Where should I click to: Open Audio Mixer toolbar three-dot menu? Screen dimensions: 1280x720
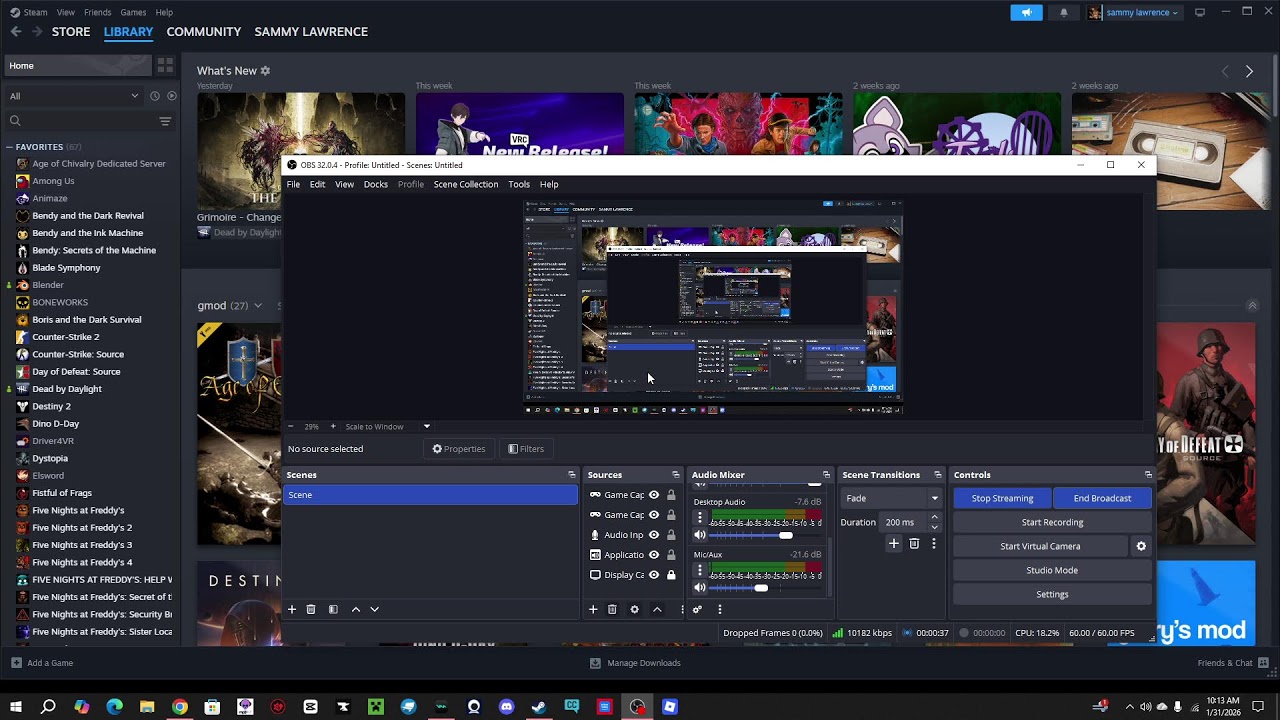coord(719,609)
